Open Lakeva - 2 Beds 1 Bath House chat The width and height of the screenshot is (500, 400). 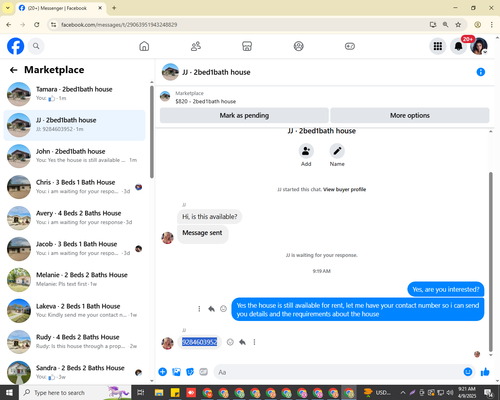(x=74, y=311)
